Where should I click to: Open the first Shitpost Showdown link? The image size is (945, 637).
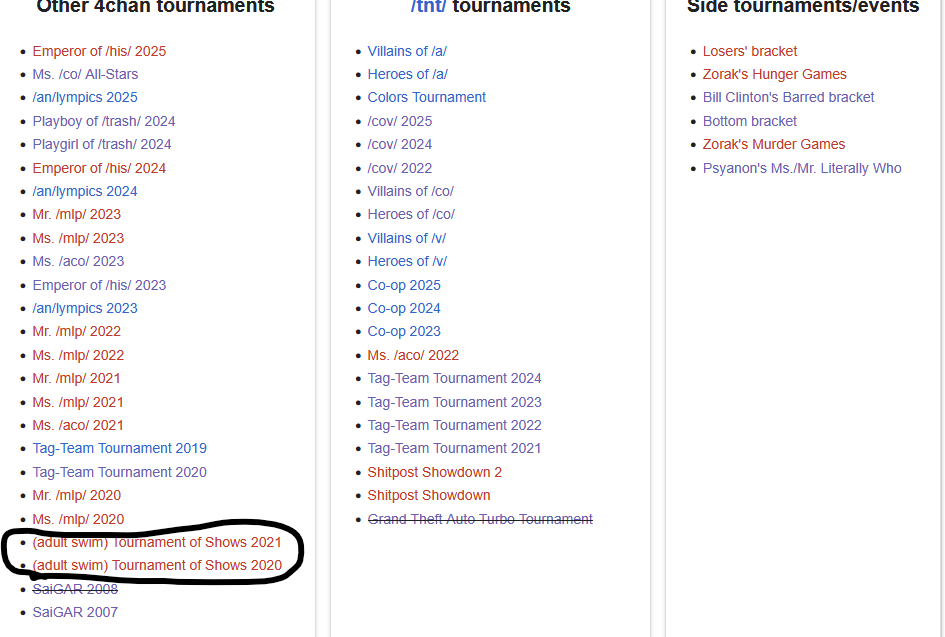coord(429,495)
